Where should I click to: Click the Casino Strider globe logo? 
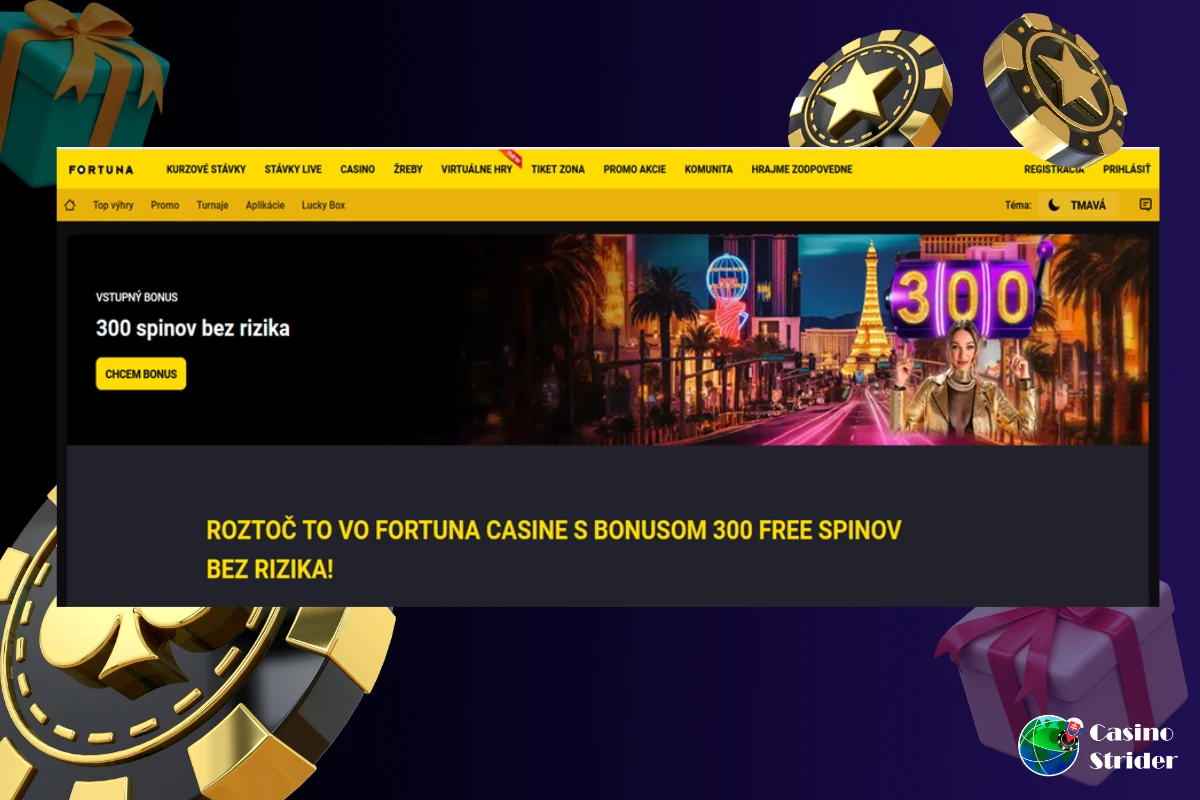(1048, 746)
